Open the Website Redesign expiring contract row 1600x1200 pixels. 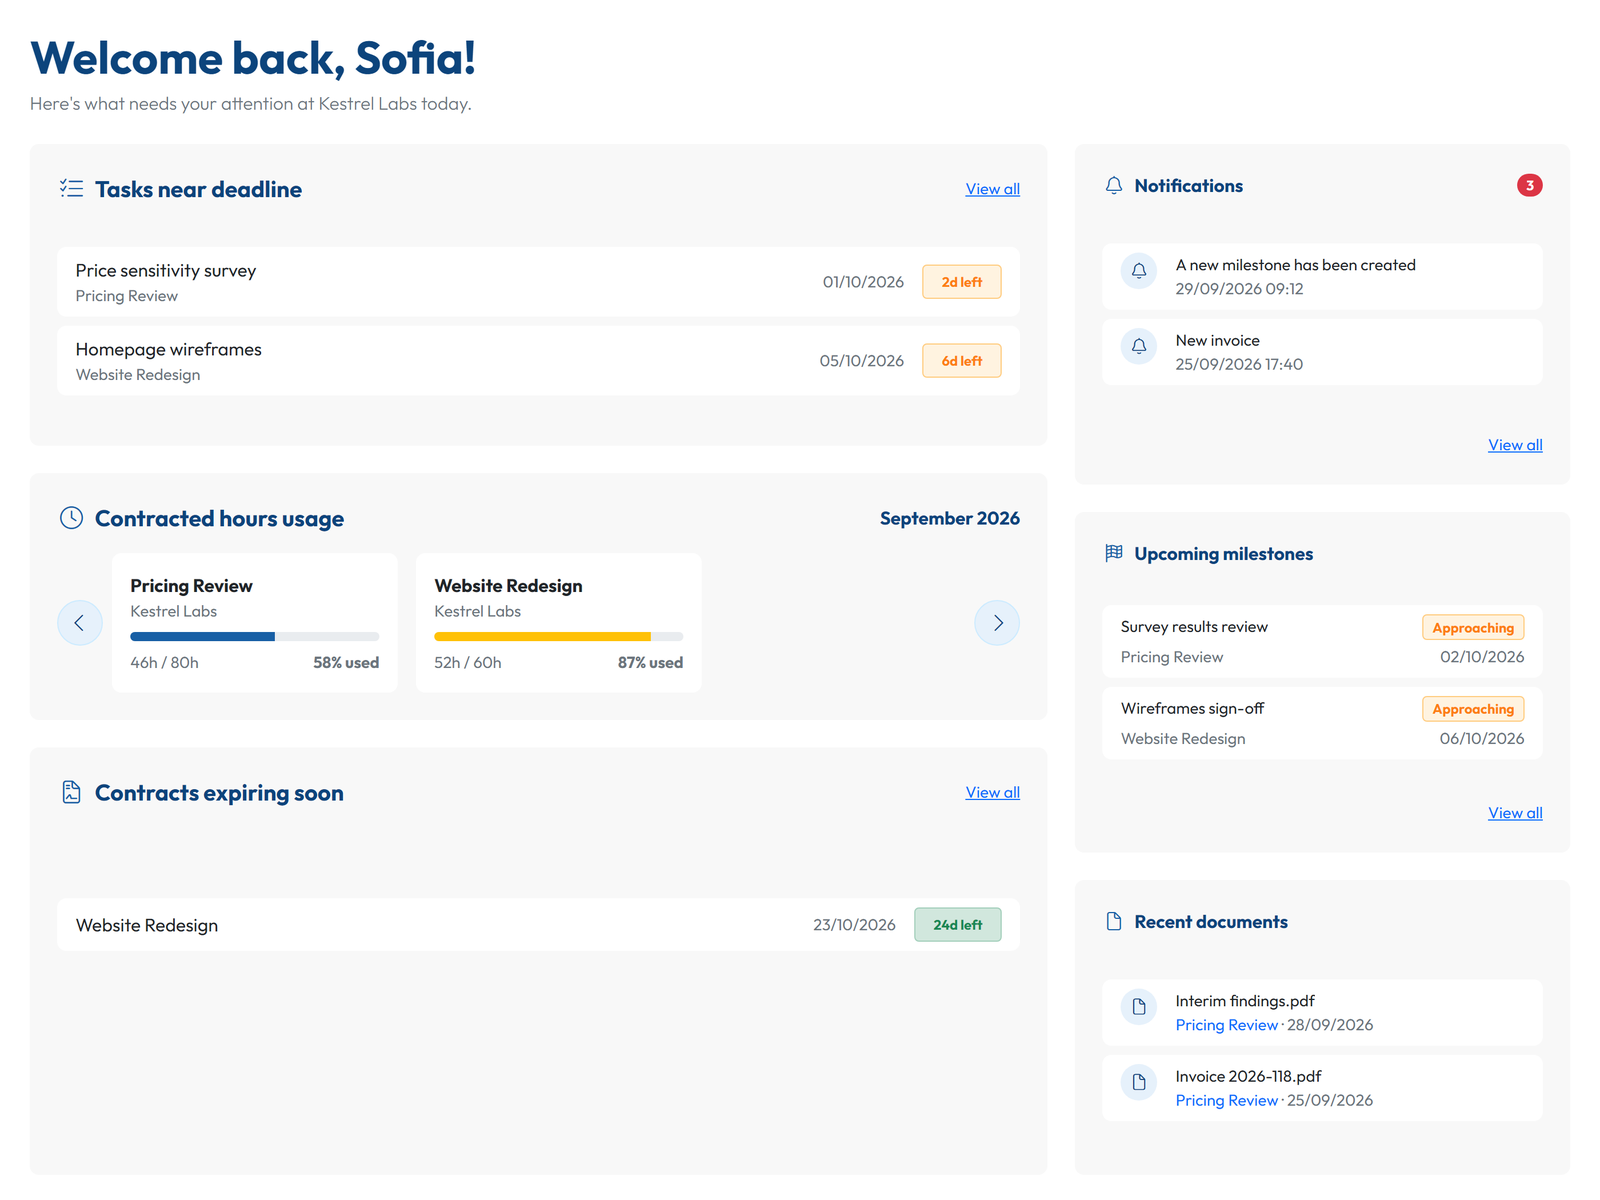539,925
